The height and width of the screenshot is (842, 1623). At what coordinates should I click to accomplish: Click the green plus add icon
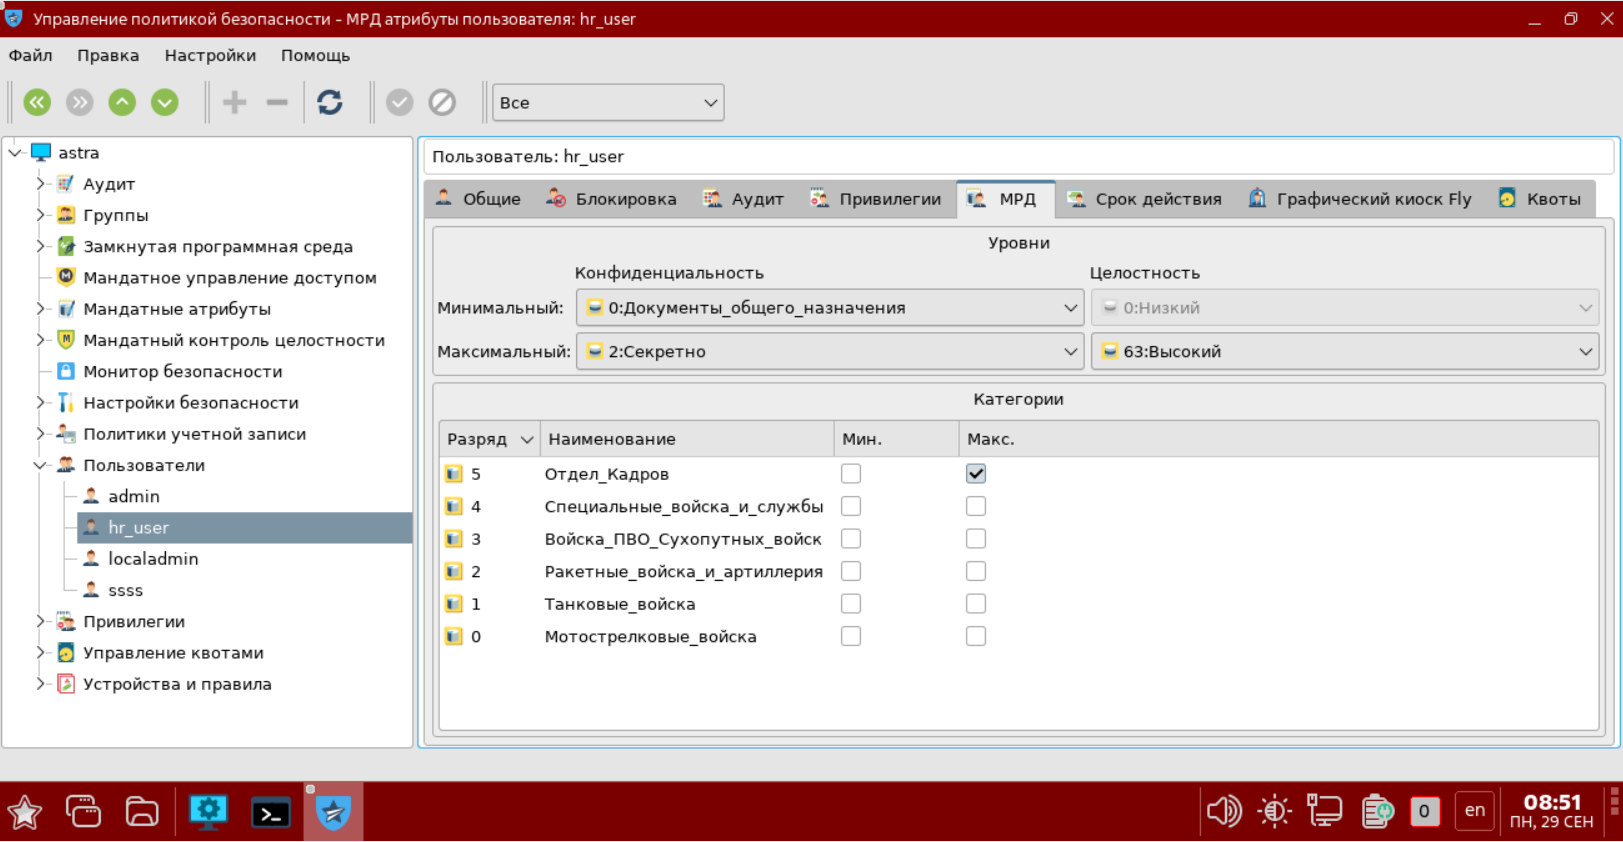coord(235,102)
